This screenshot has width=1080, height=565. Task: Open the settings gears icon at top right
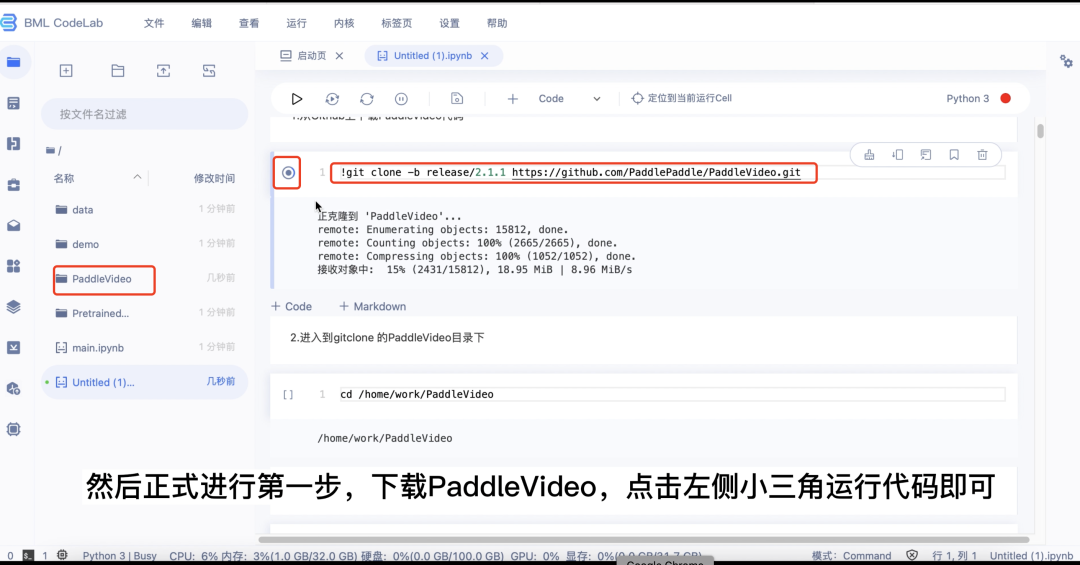pos(1066,61)
